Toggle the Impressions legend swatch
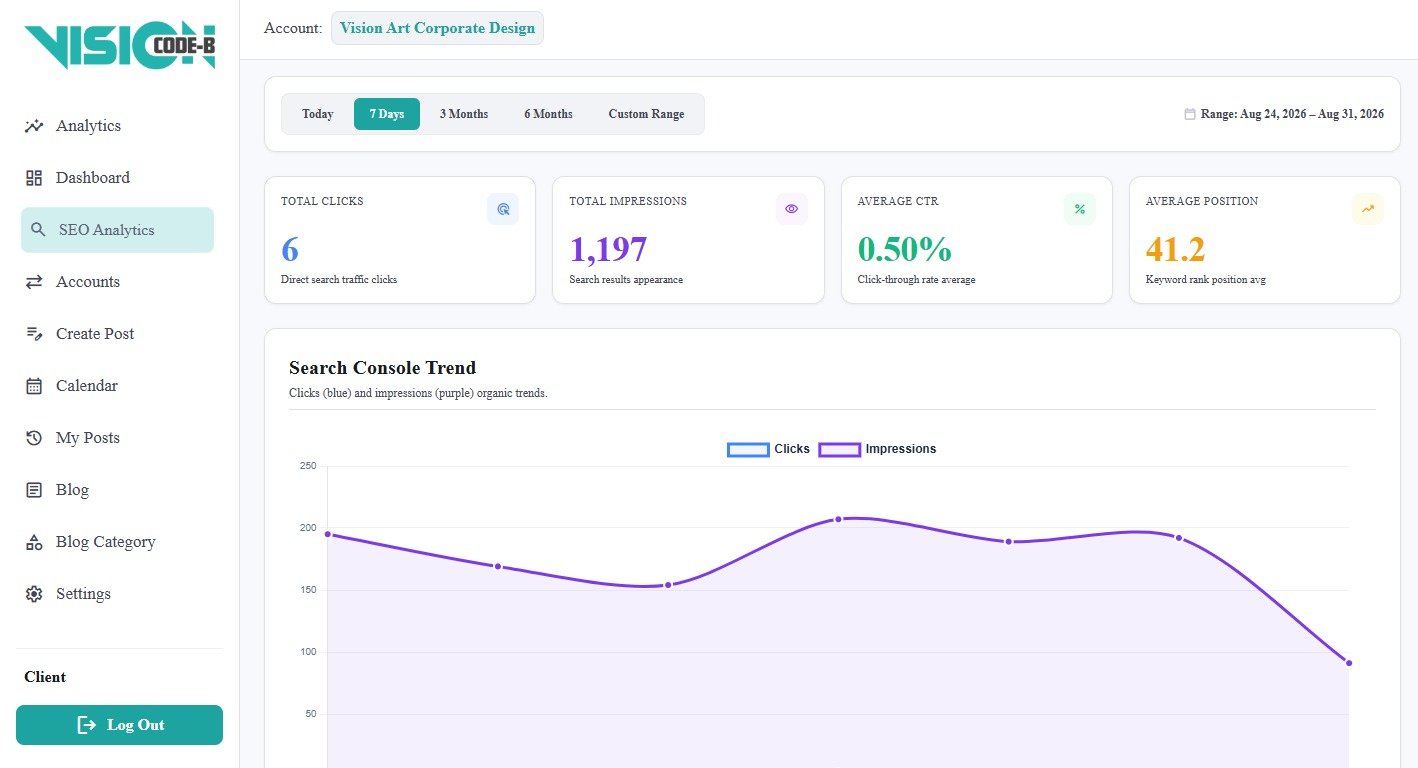This screenshot has width=1418, height=768. tap(840, 449)
